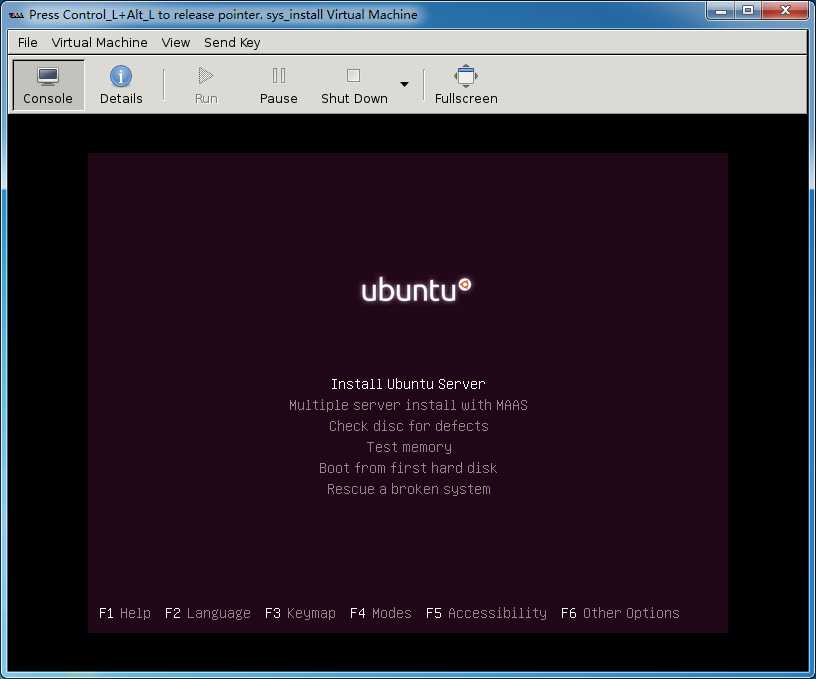Click F6 Other Options
The height and width of the screenshot is (679, 816).
pos(620,613)
